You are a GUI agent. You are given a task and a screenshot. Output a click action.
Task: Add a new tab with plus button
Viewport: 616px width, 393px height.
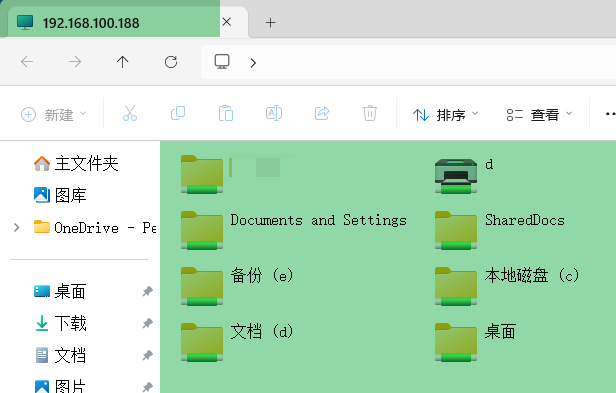coord(270,22)
